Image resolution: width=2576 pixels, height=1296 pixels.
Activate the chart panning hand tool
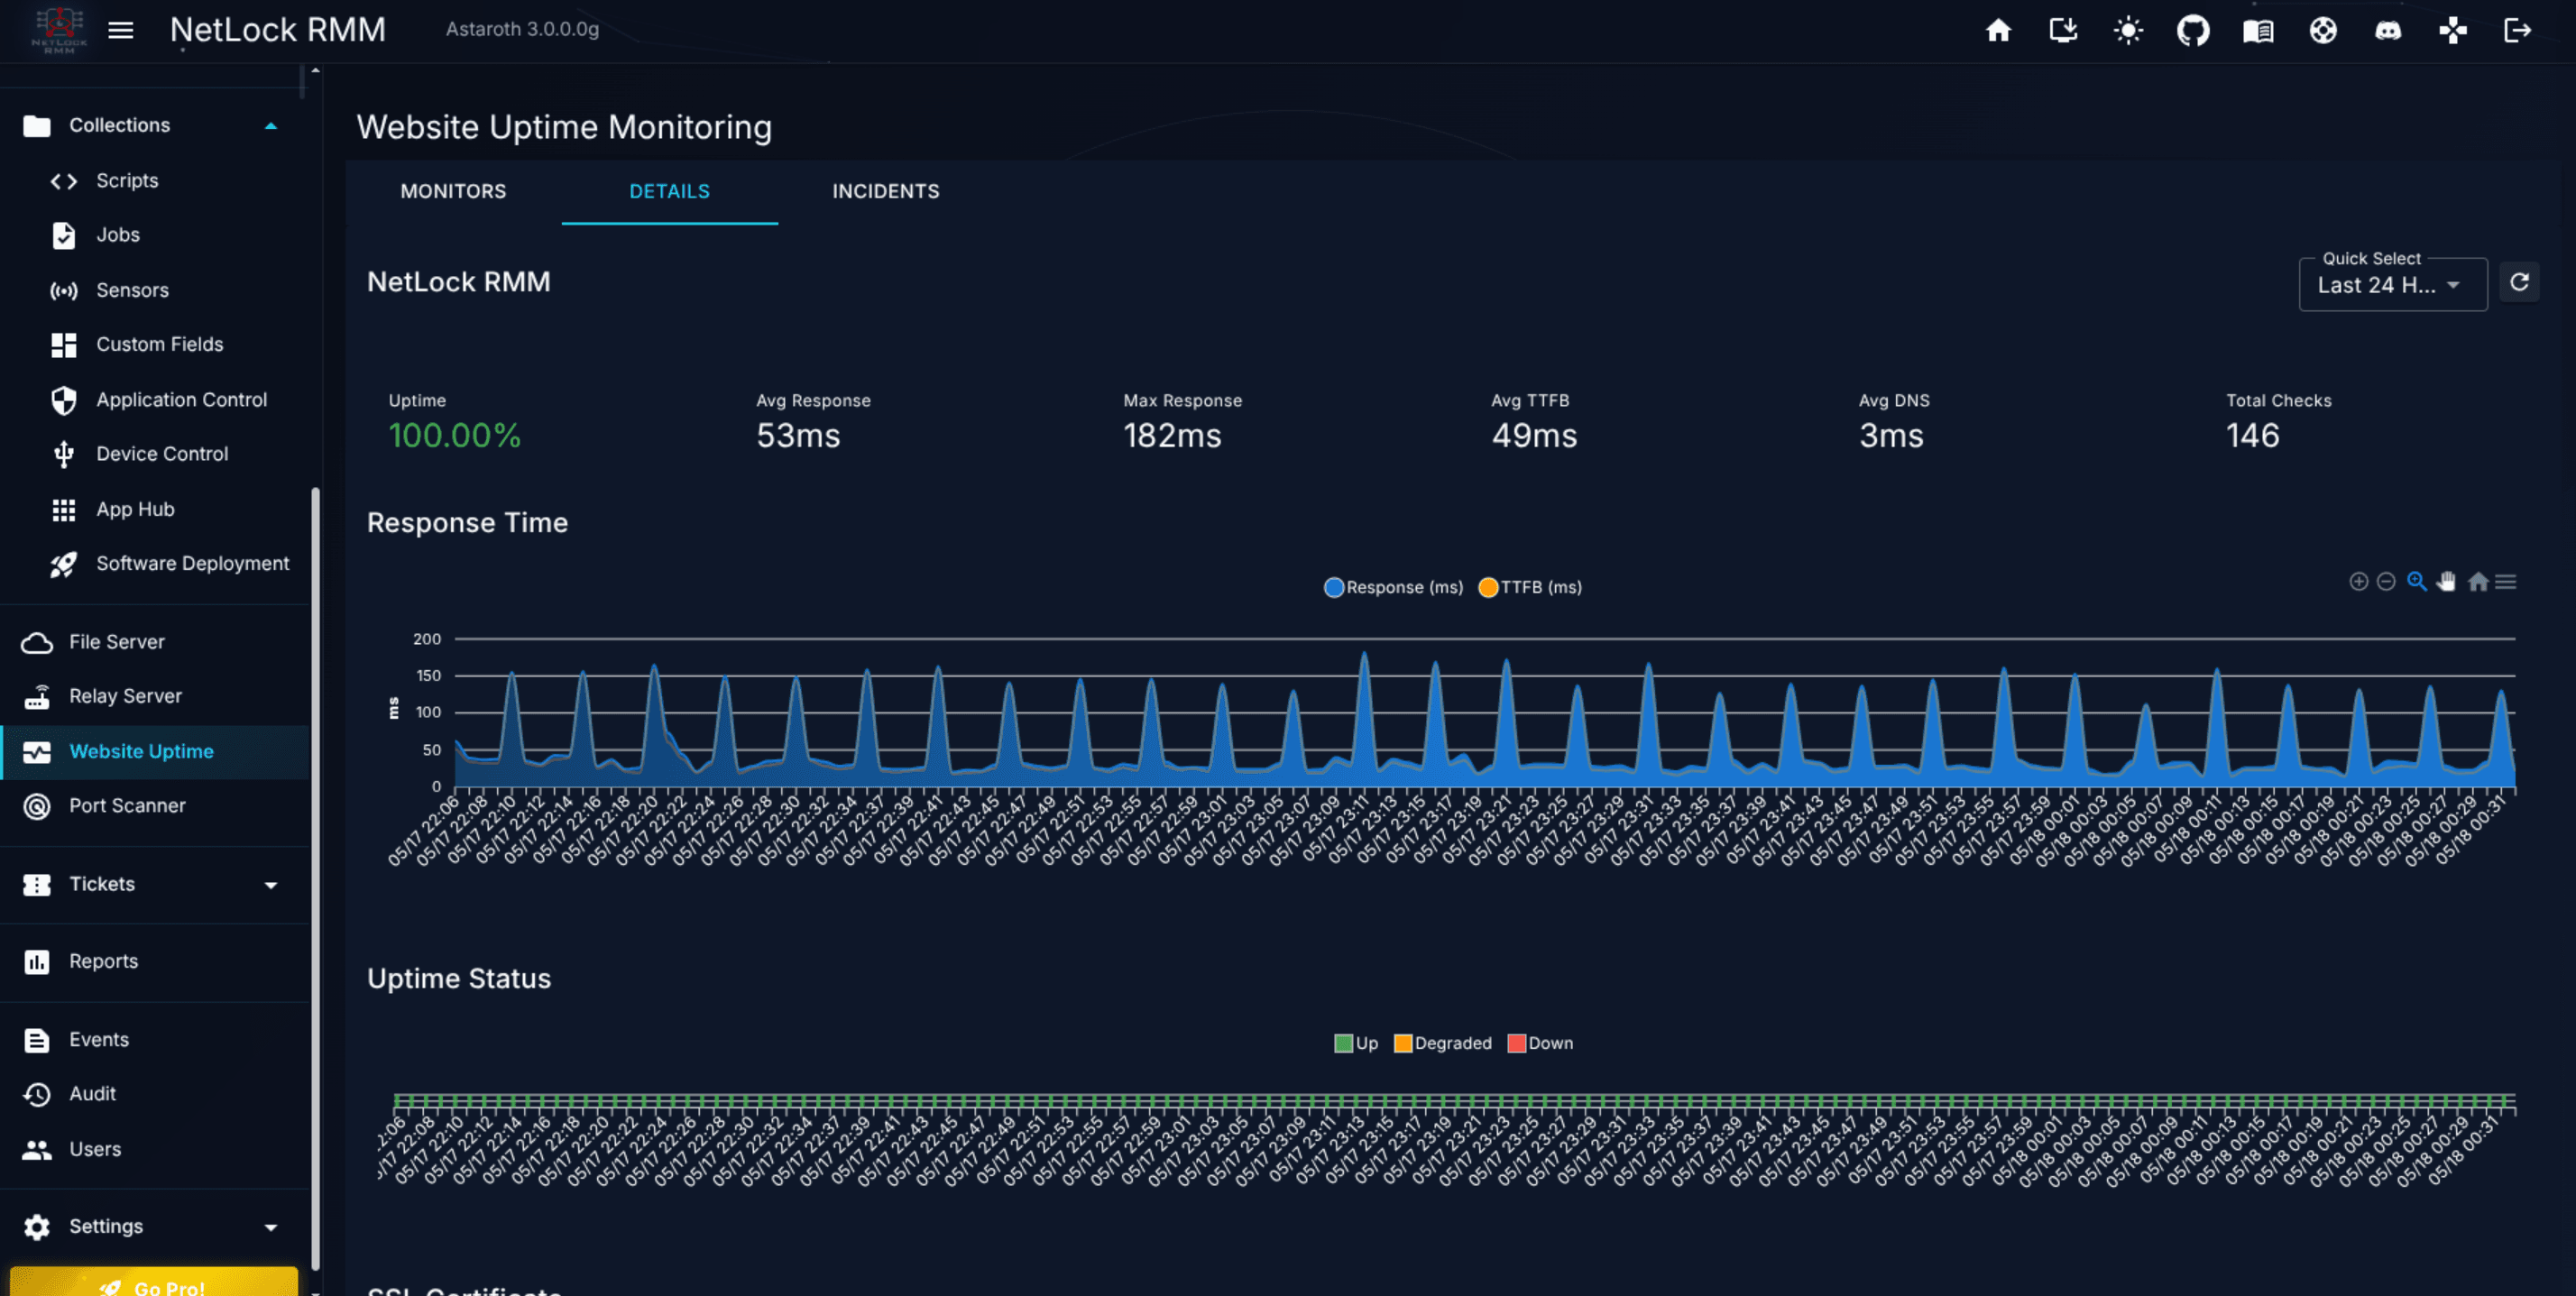2446,582
